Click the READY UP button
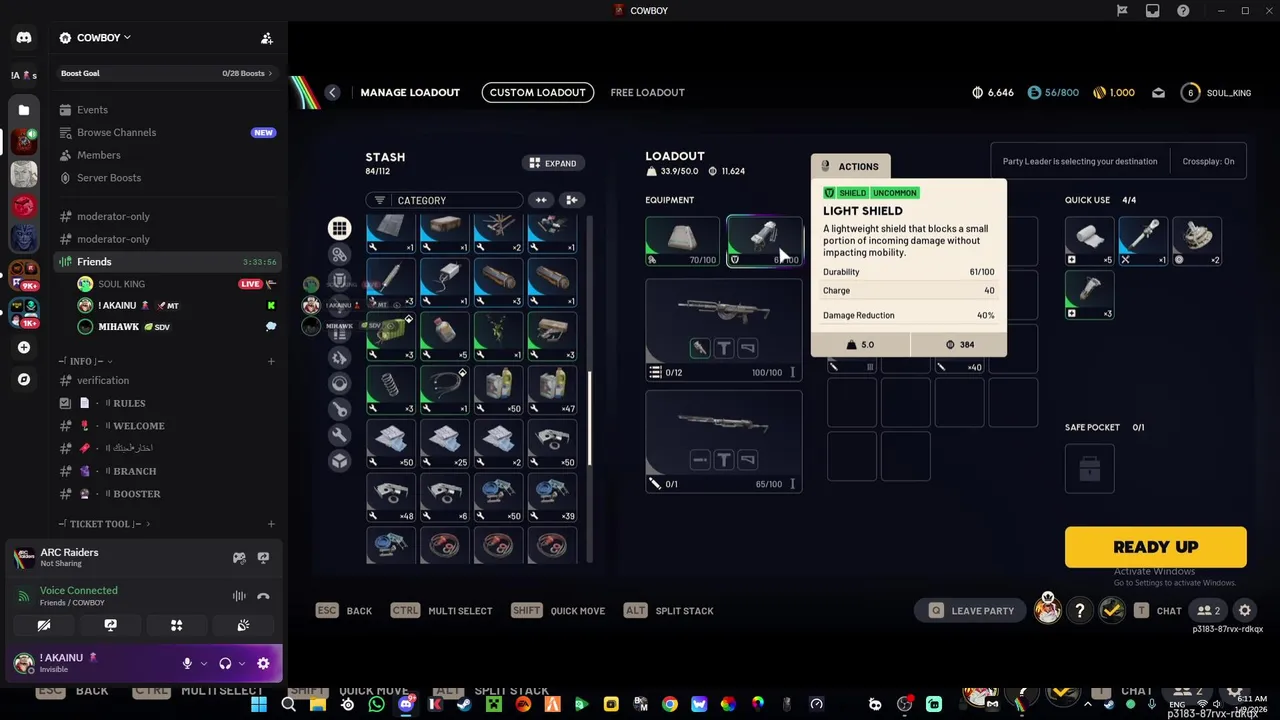 click(1156, 547)
